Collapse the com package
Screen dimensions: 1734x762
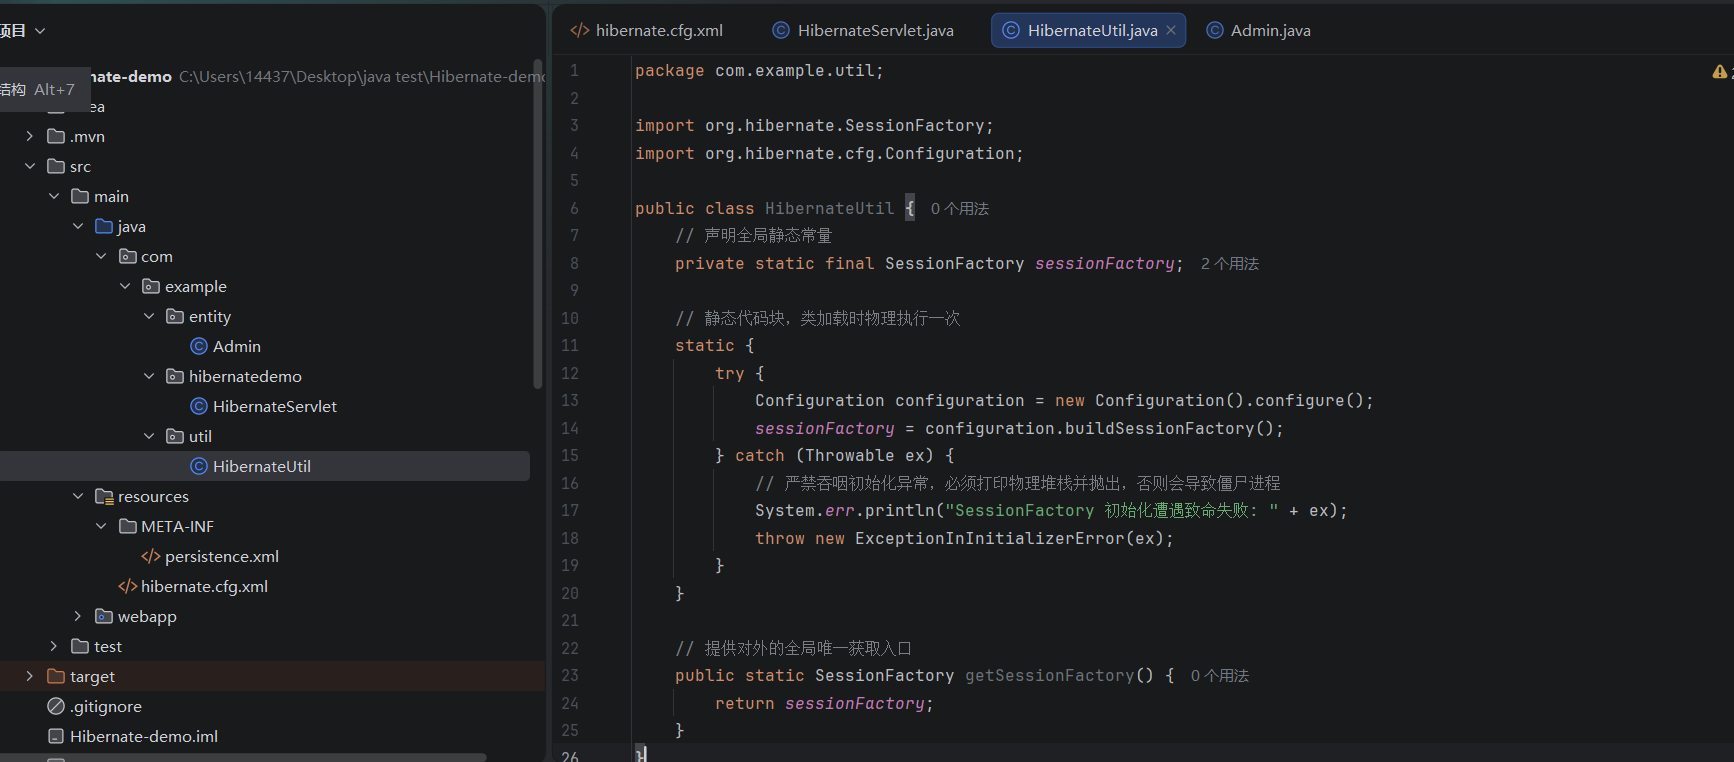(x=101, y=256)
